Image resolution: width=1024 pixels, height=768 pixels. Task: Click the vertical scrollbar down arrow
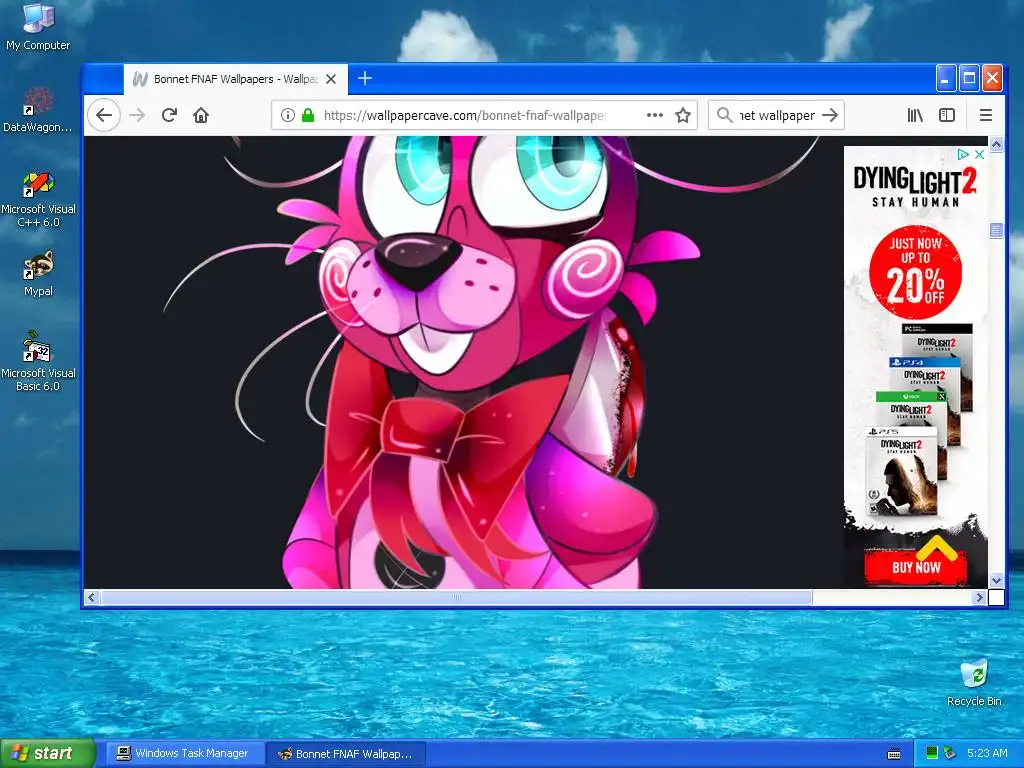pos(996,580)
